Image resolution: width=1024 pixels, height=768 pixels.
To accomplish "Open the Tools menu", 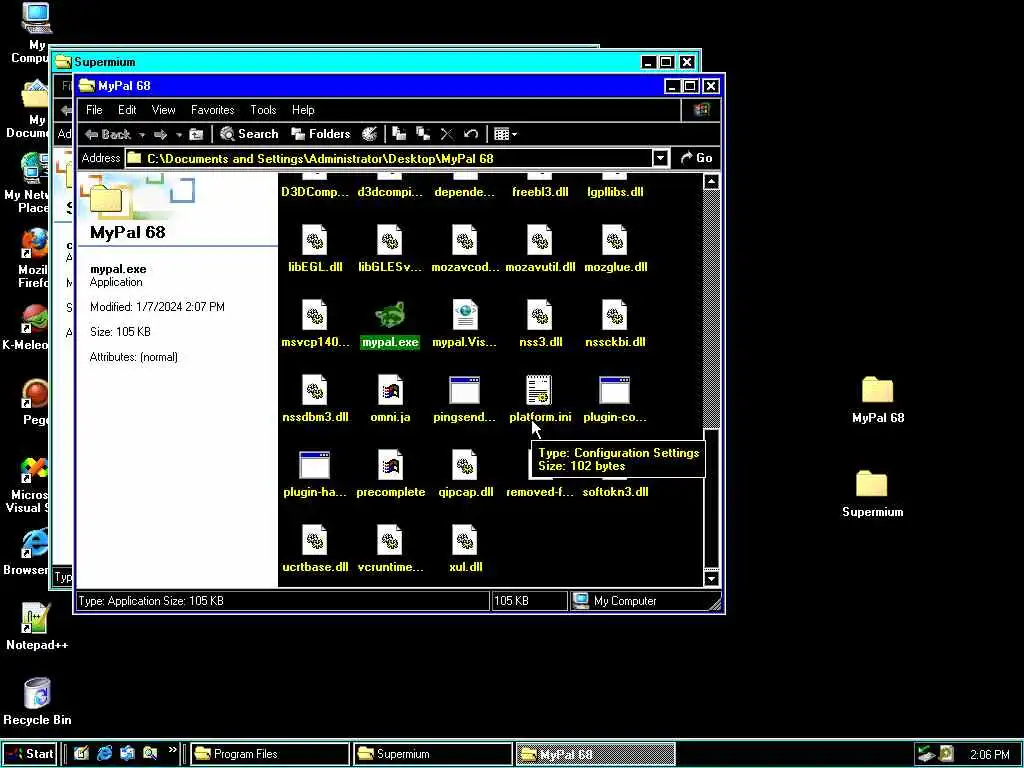I will (x=263, y=110).
